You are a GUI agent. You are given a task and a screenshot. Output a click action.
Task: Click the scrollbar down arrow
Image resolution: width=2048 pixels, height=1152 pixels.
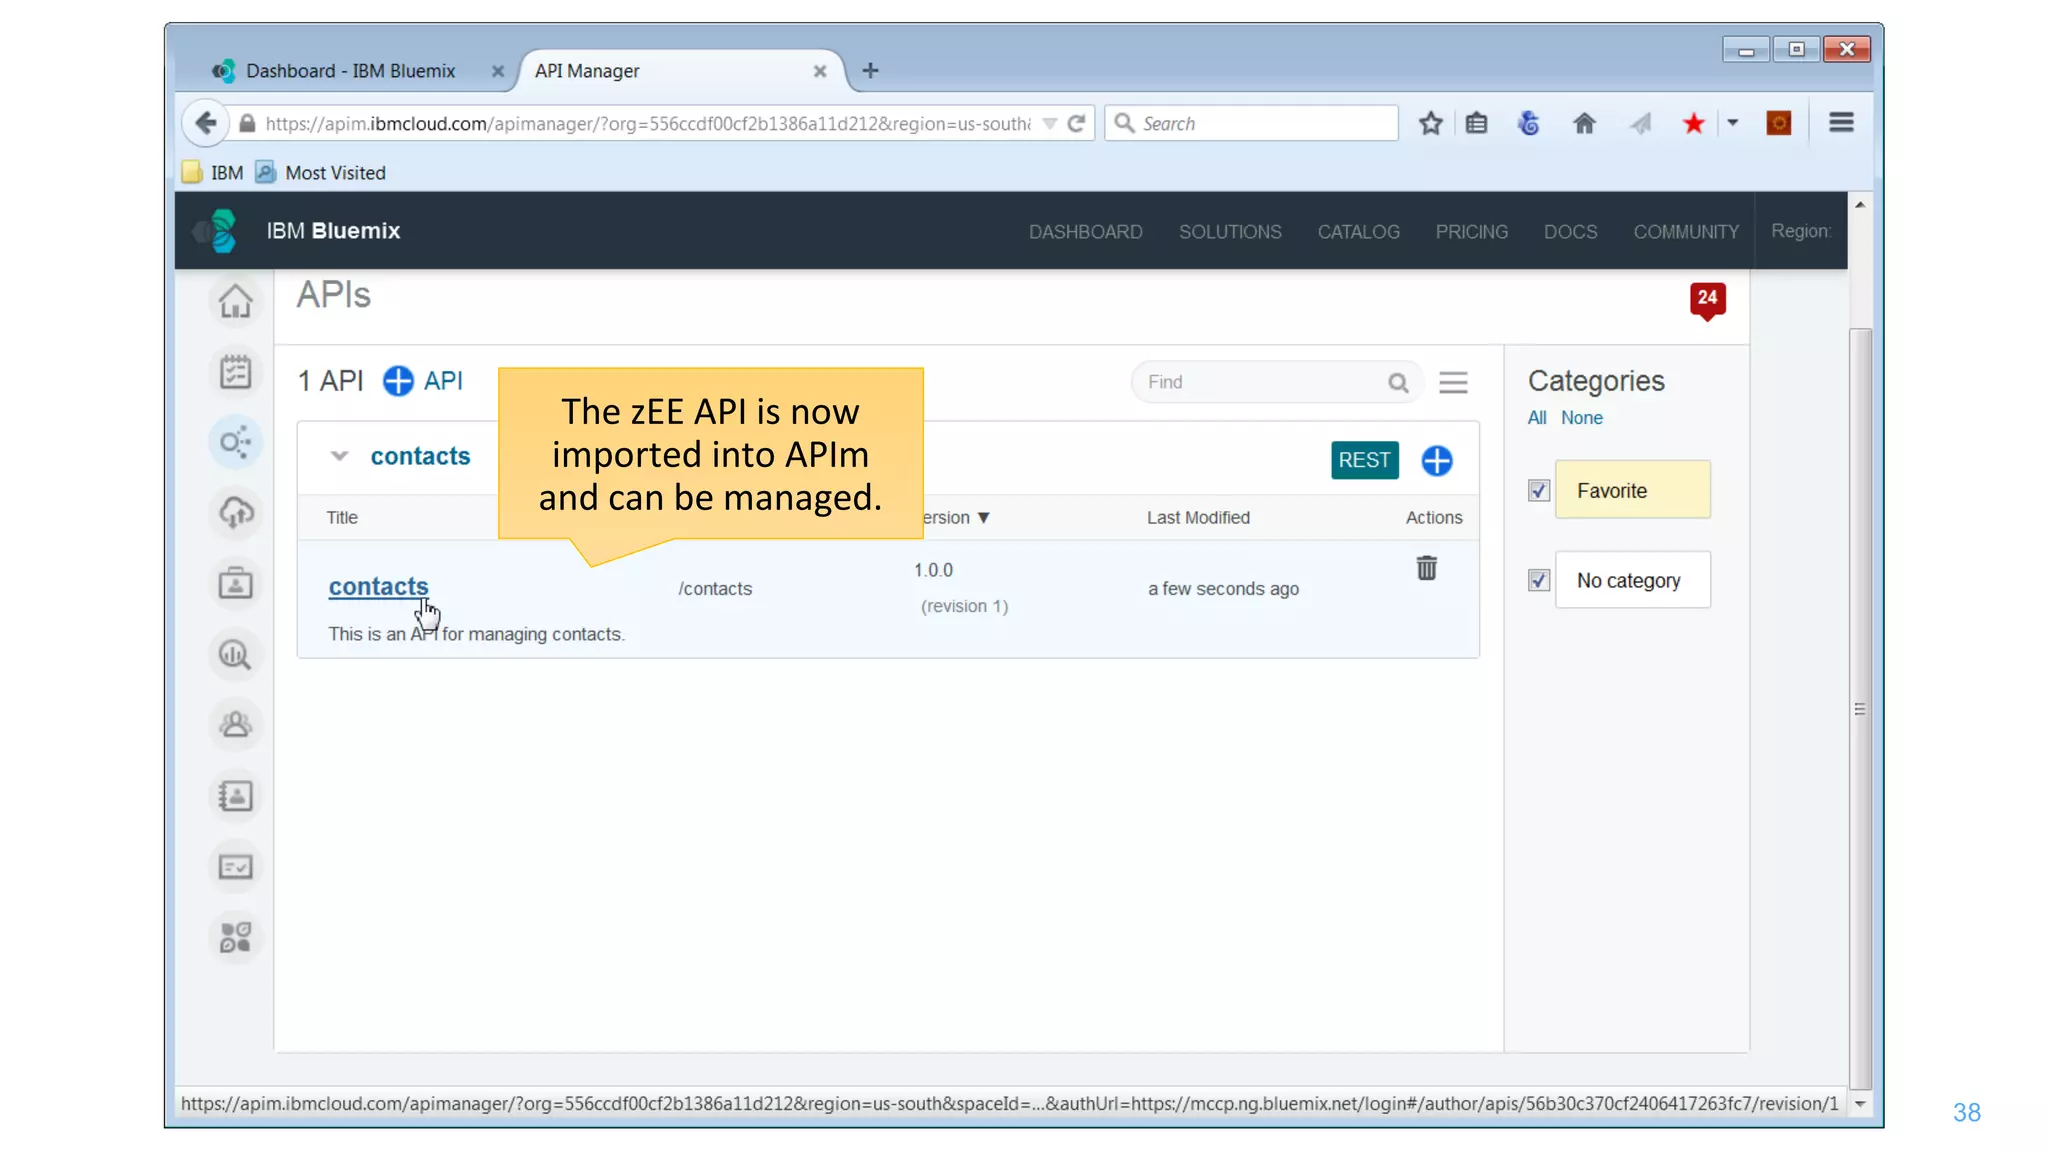[x=1860, y=1104]
